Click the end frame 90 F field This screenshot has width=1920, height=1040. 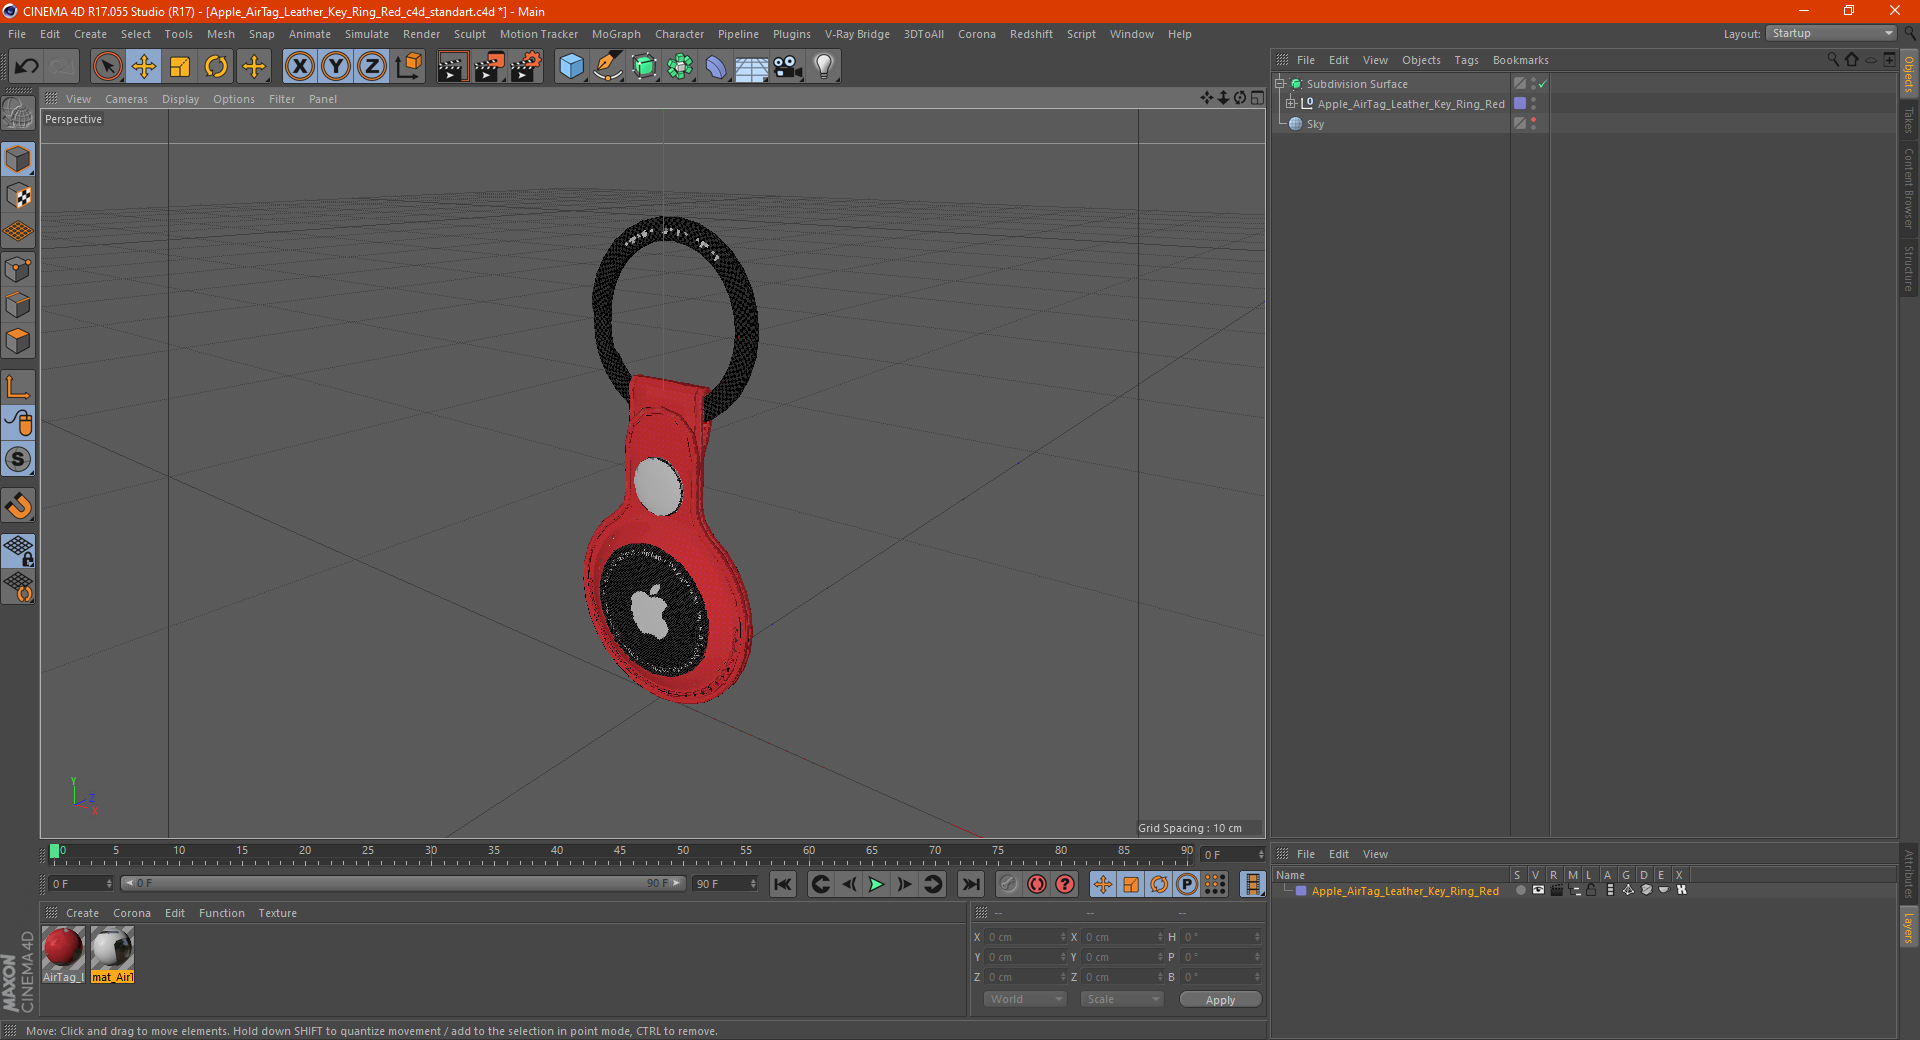tap(725, 884)
